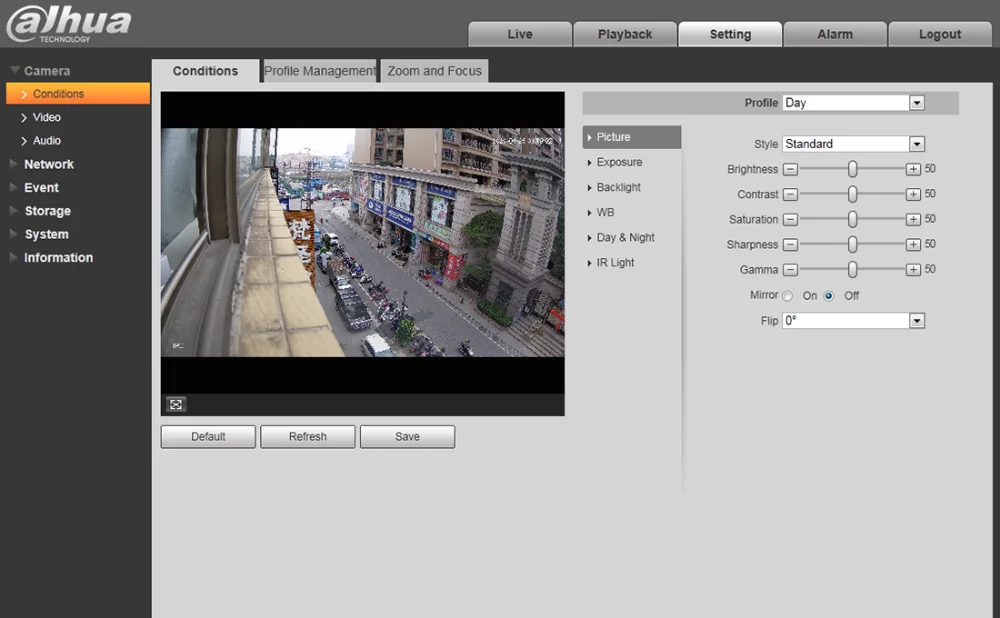Image resolution: width=1000 pixels, height=618 pixels.
Task: Click the Brightness minus icon
Action: [x=790, y=169]
